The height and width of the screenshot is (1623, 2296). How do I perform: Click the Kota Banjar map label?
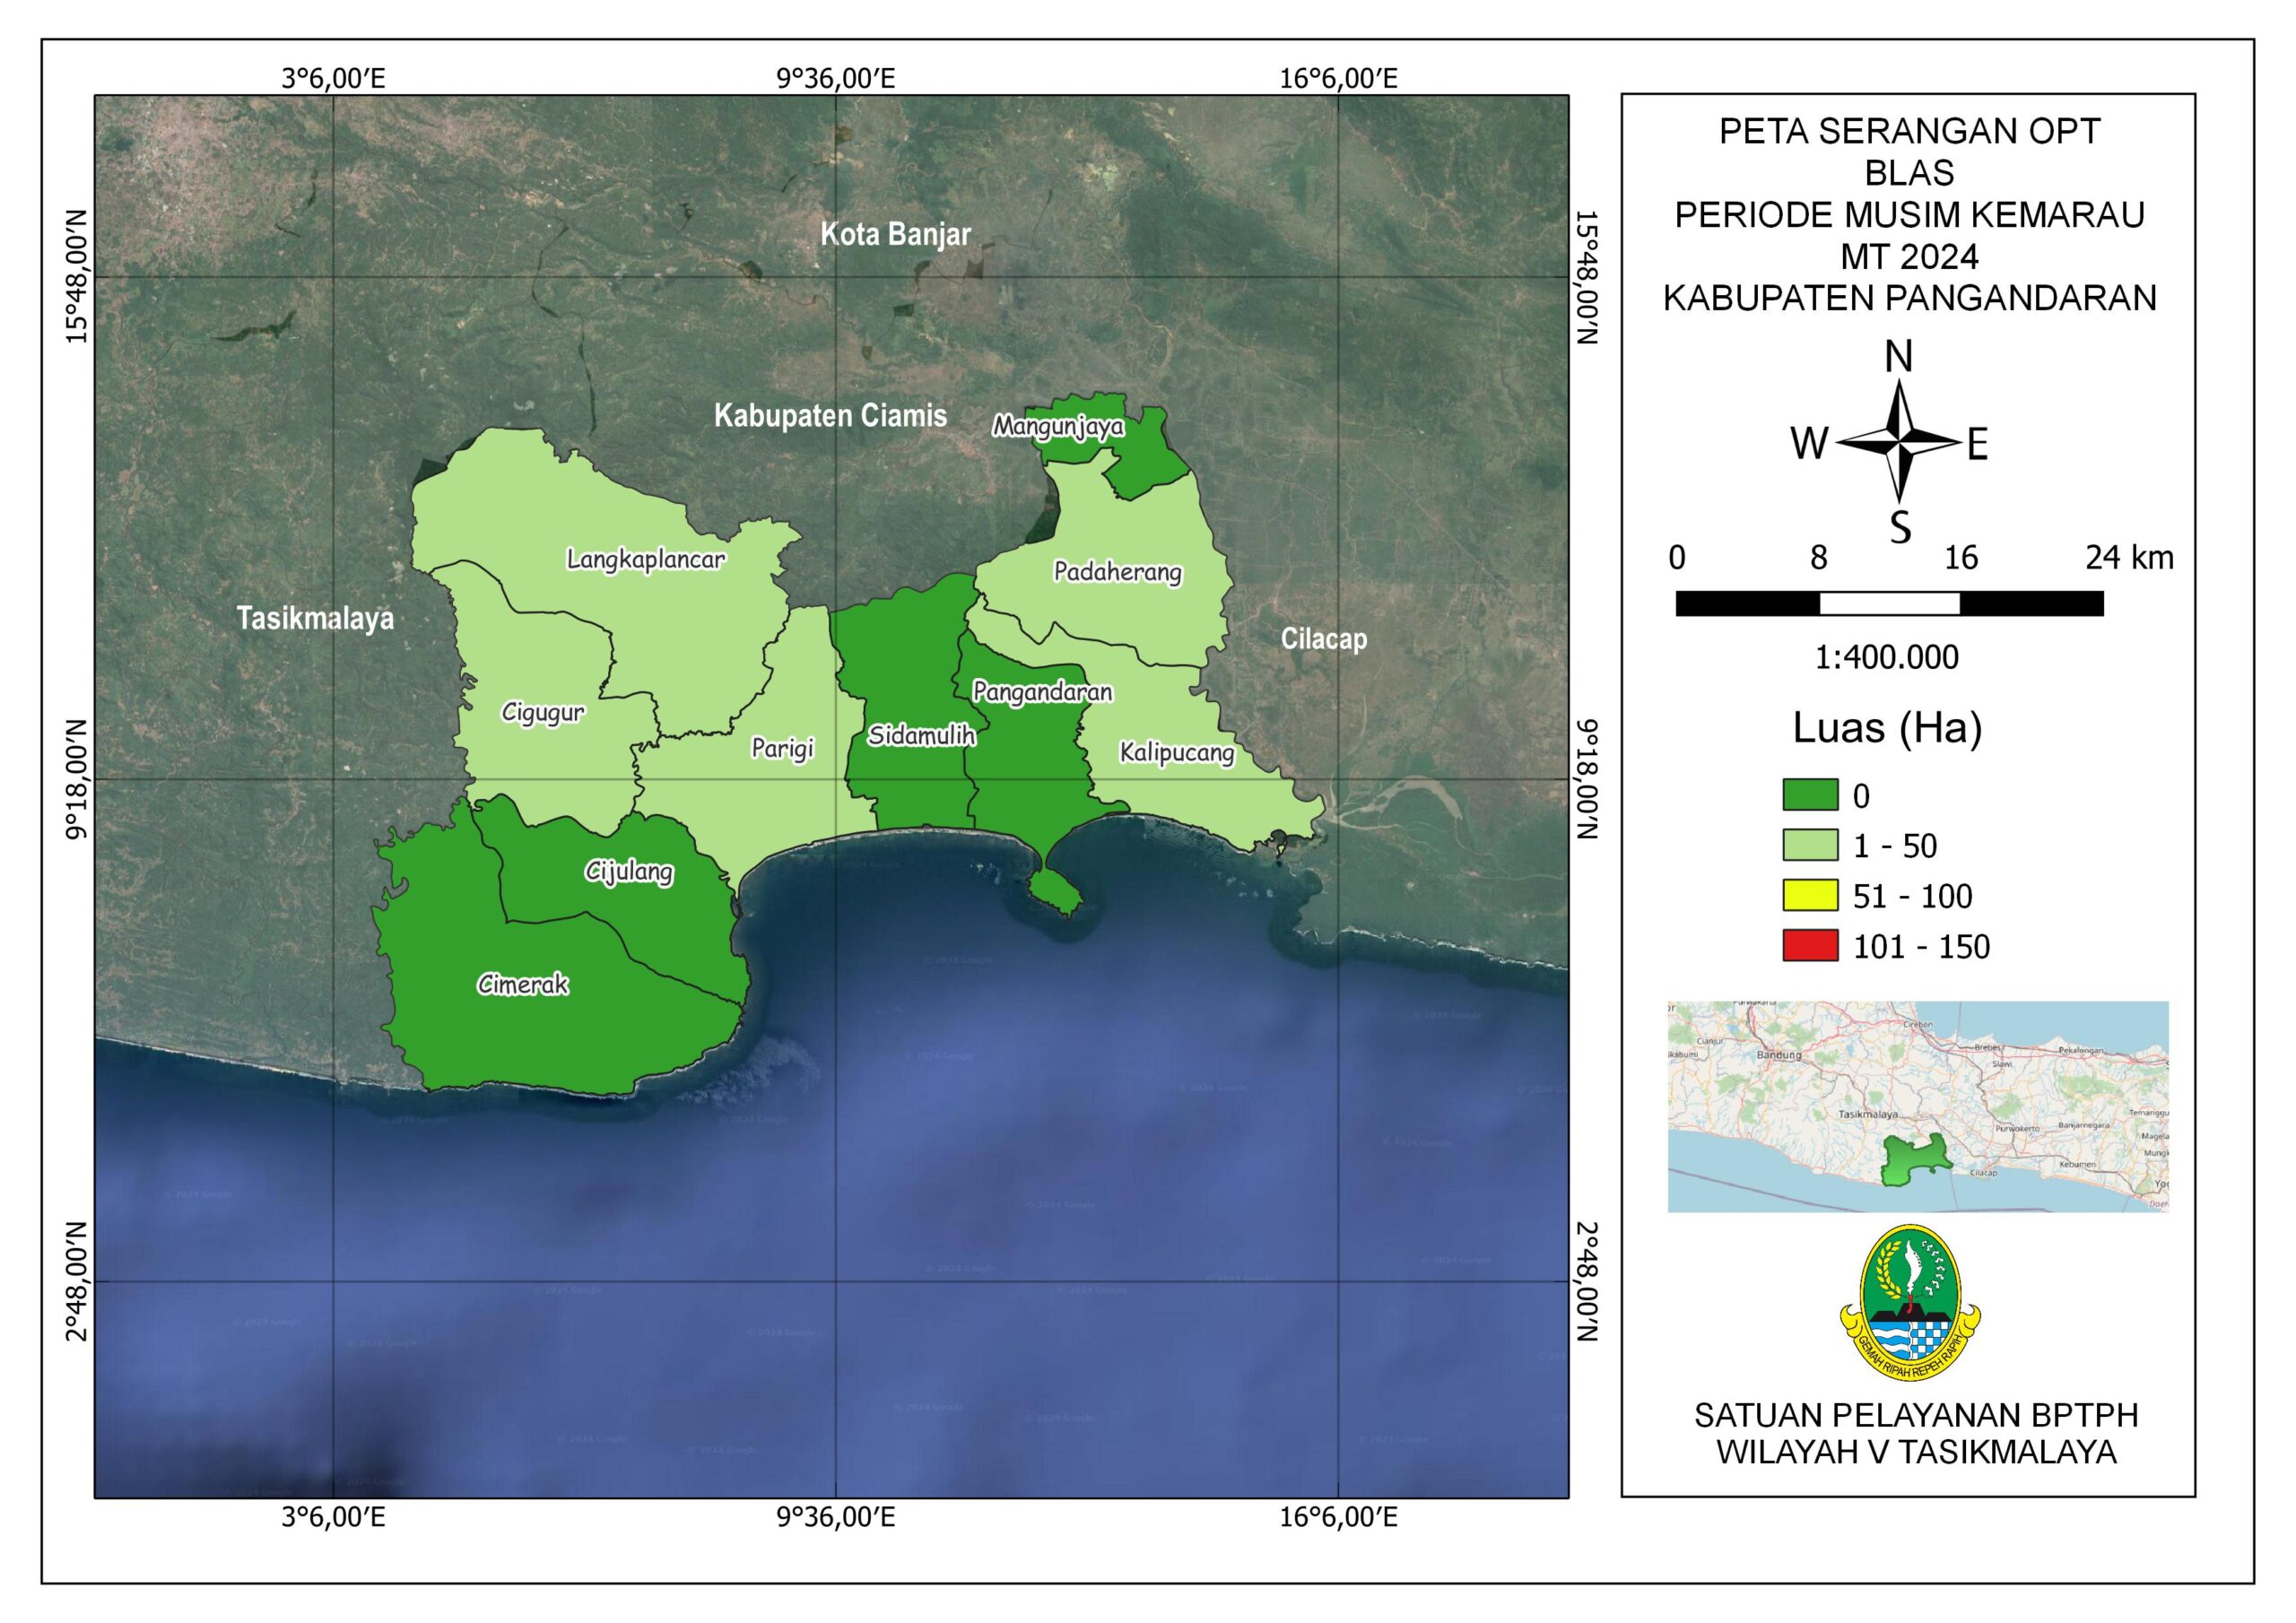point(895,234)
